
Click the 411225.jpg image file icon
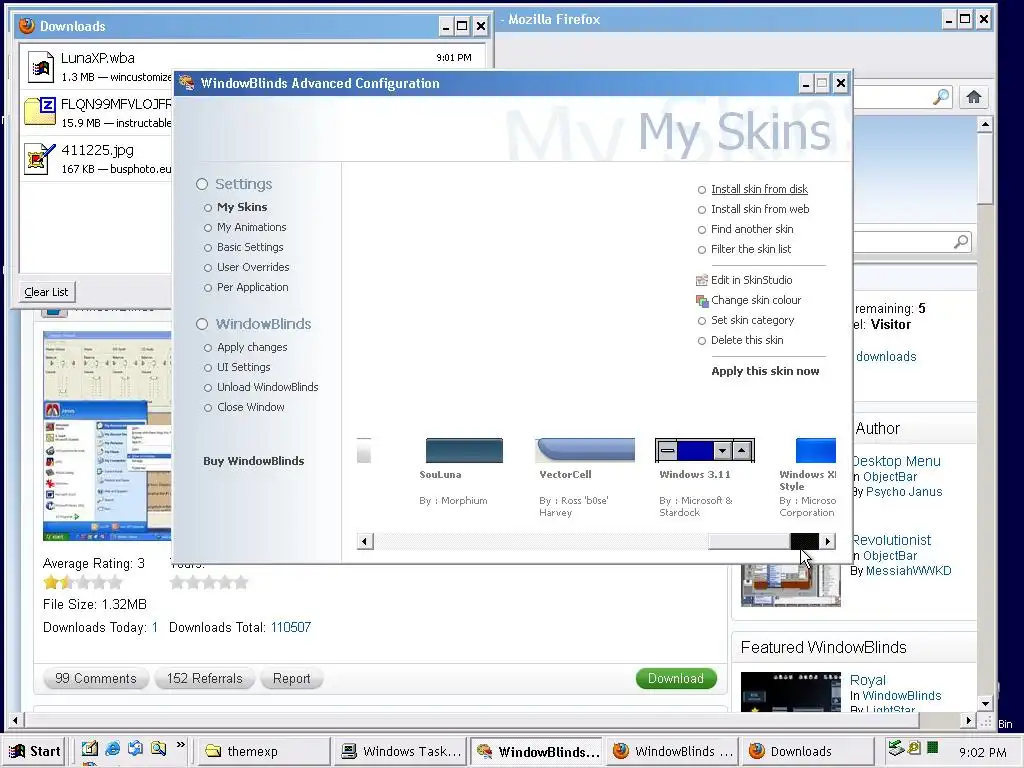coord(40,159)
